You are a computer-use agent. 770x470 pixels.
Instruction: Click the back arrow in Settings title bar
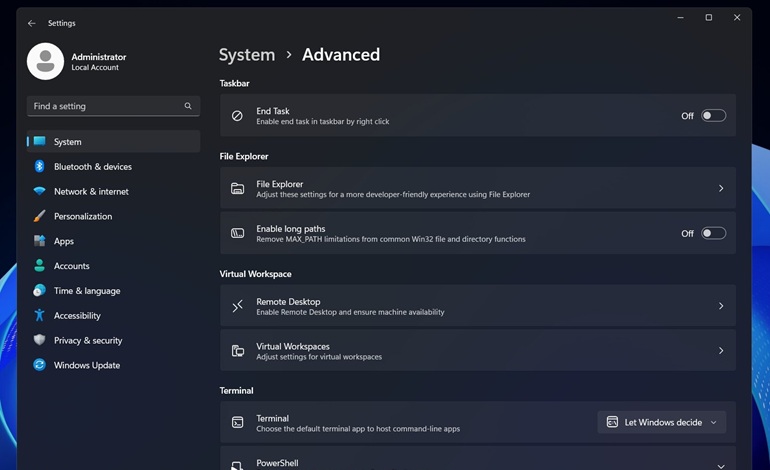click(x=32, y=23)
